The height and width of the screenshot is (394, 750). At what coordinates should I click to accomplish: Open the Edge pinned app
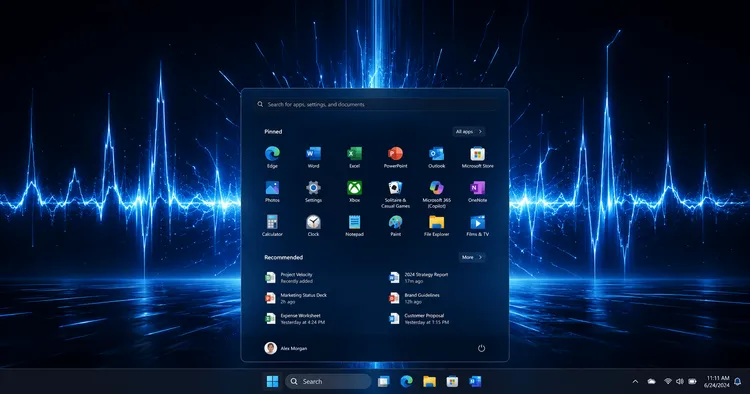[x=272, y=157]
